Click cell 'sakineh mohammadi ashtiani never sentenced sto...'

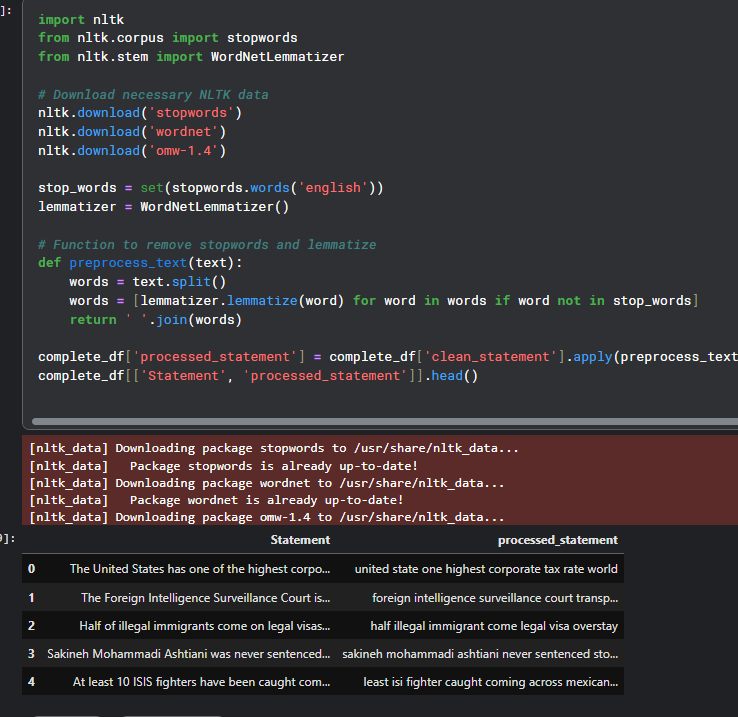480,654
